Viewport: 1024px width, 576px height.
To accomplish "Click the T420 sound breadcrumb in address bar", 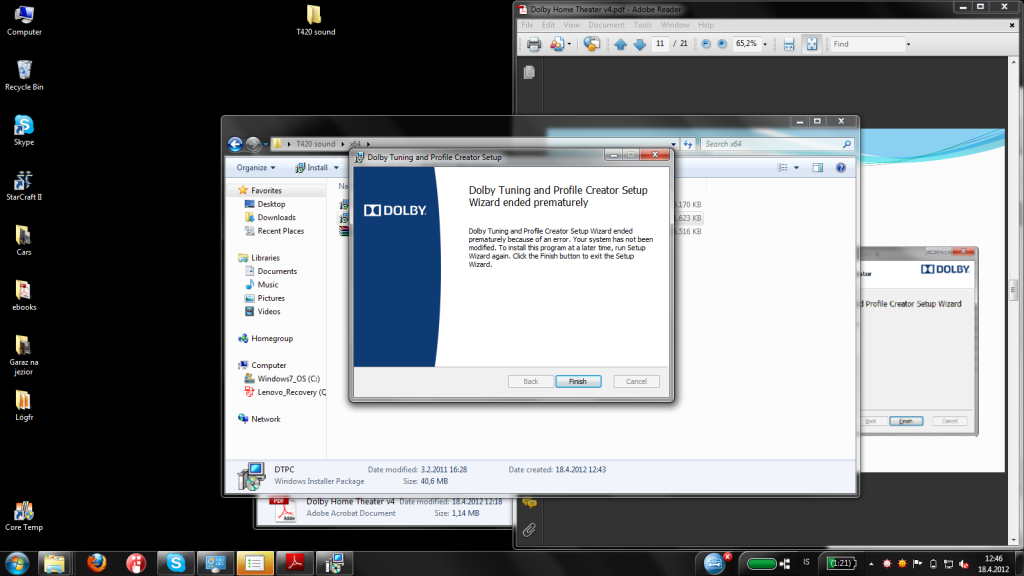I will click(x=315, y=144).
